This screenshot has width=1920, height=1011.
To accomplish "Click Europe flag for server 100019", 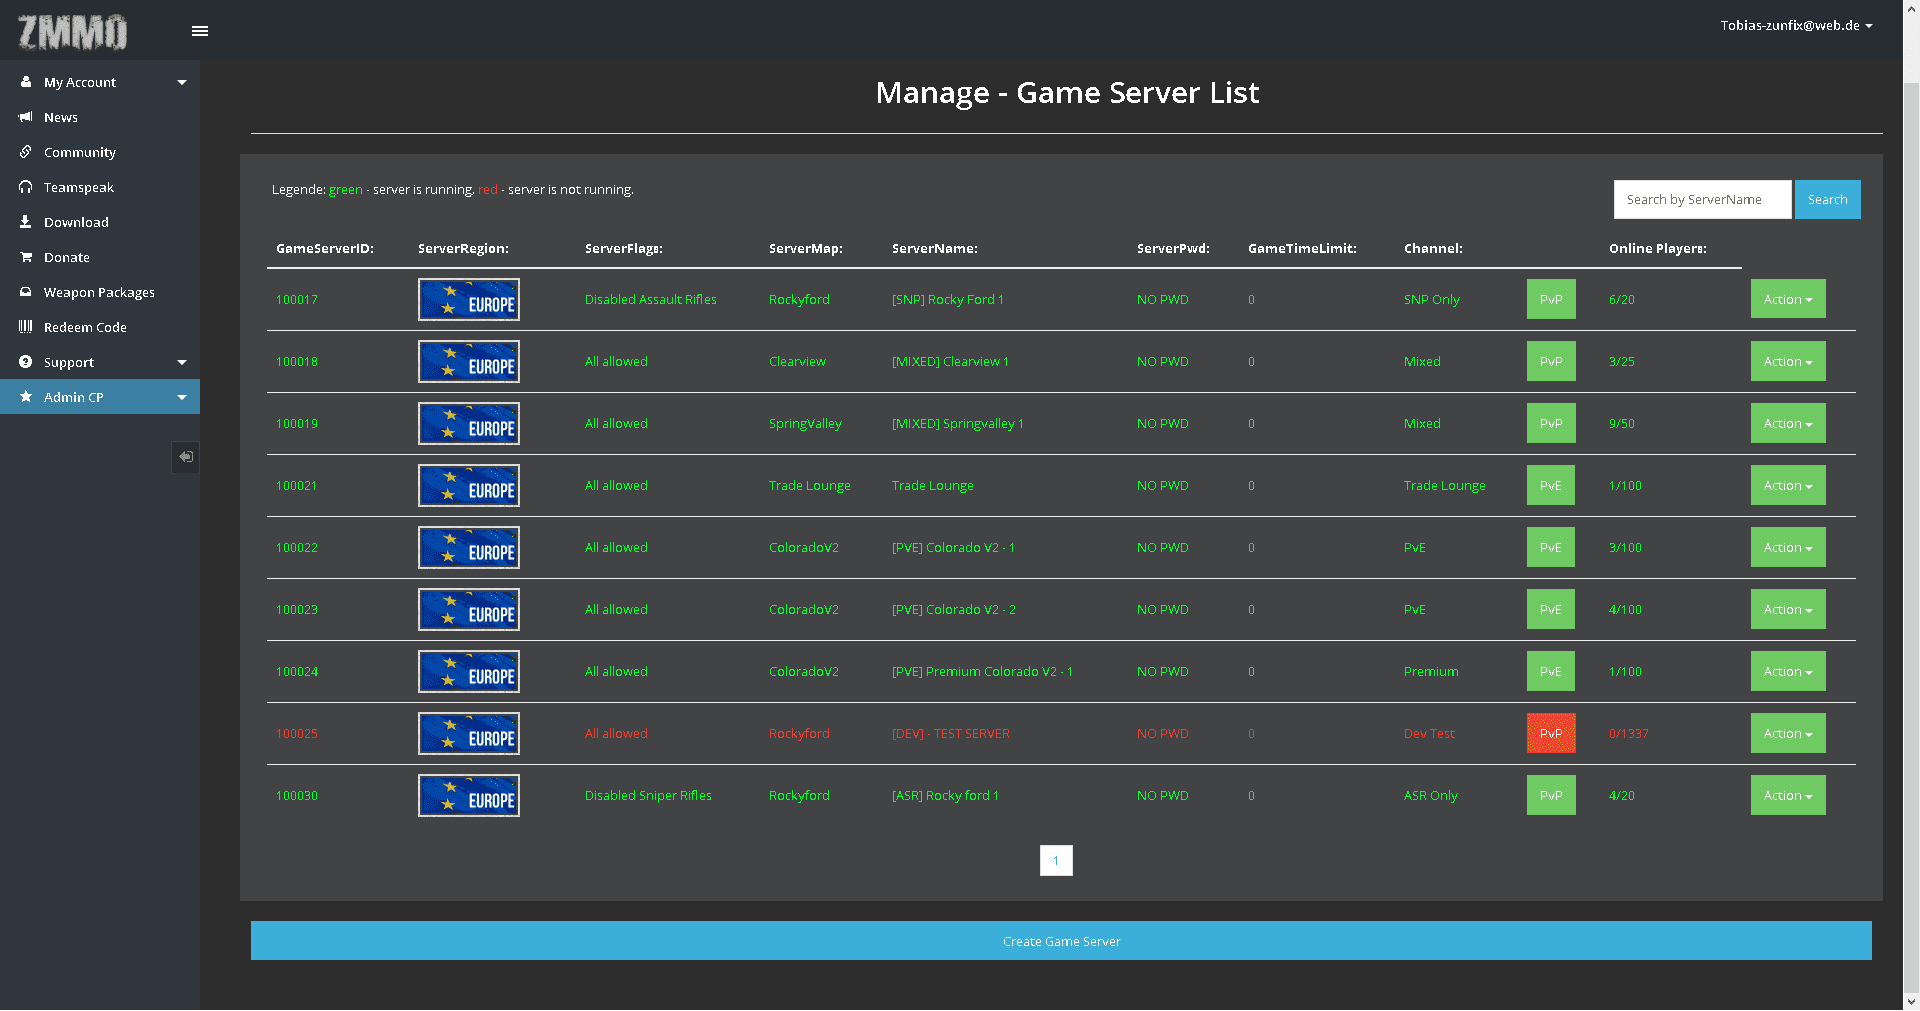I will pyautogui.click(x=469, y=423).
